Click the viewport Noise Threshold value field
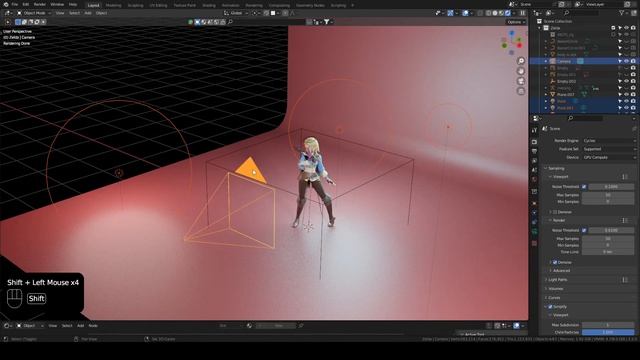This screenshot has width=640, height=360. tap(611, 187)
